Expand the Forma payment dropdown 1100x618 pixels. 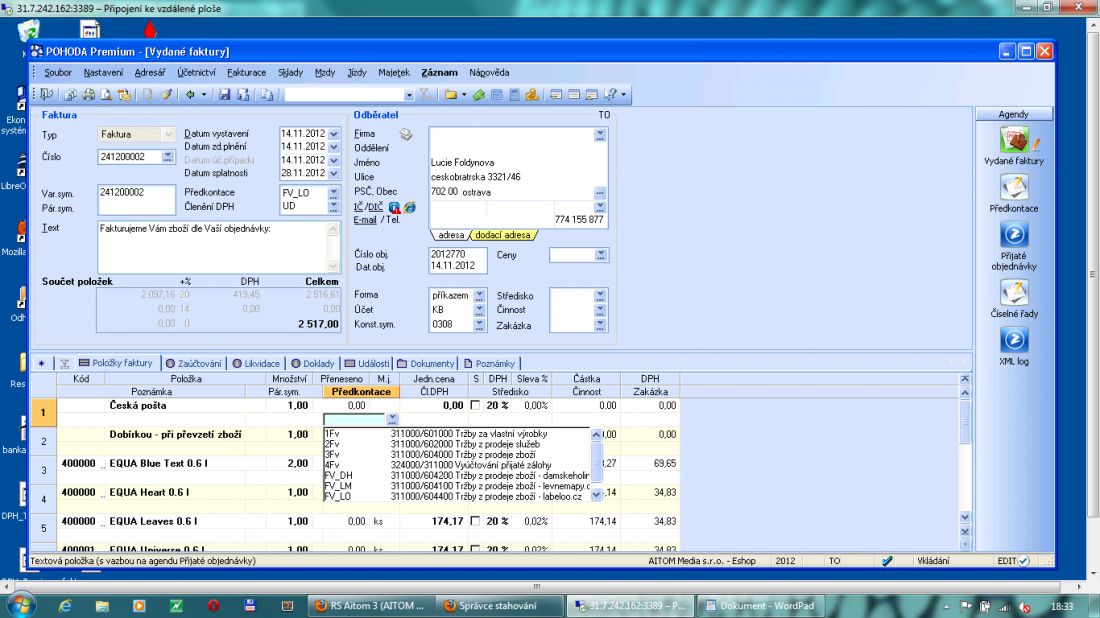(480, 295)
